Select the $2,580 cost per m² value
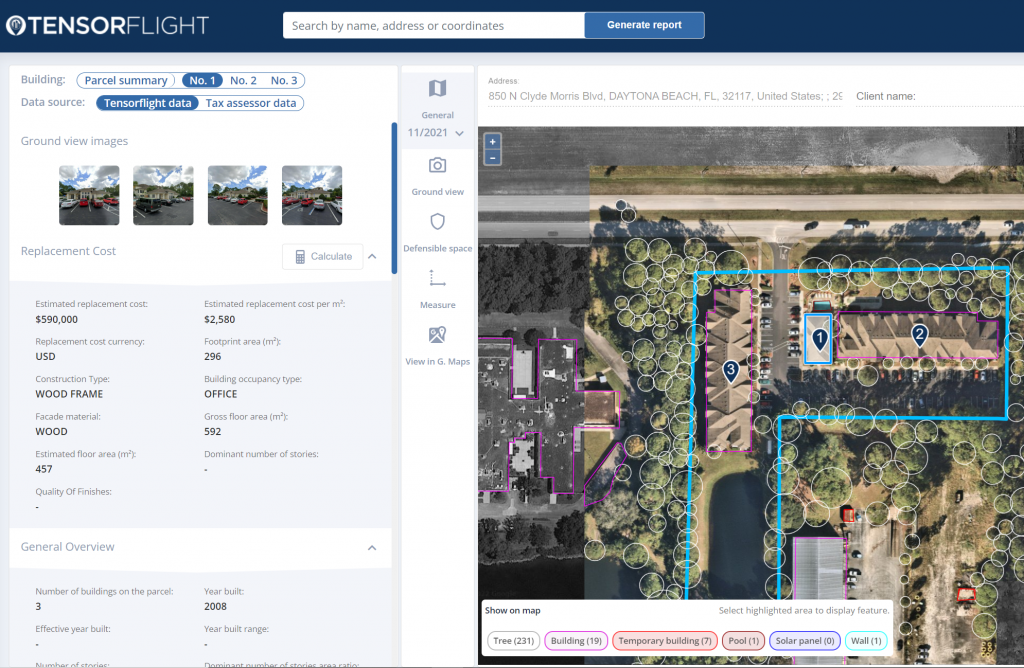The width and height of the screenshot is (1024, 668). [219, 319]
